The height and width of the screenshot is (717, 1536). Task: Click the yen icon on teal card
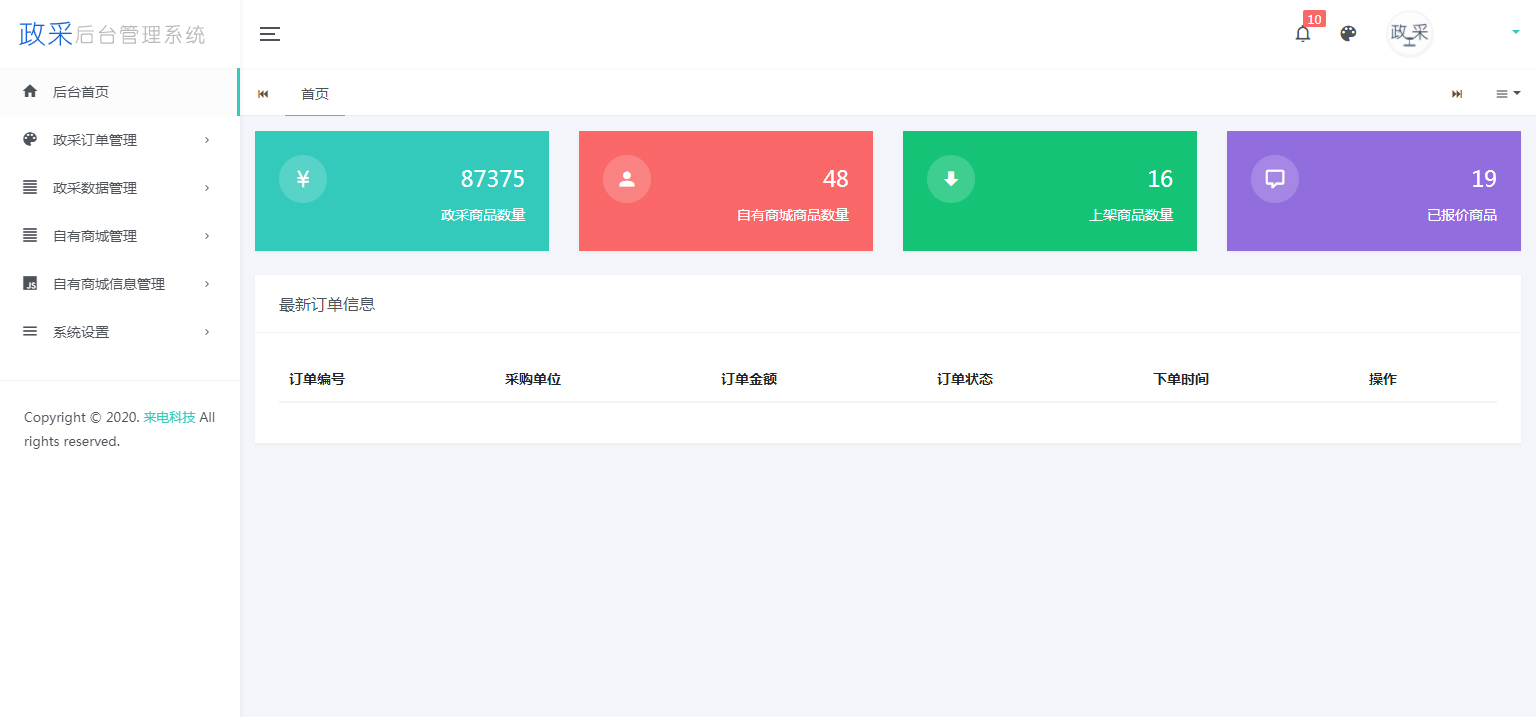[303, 179]
